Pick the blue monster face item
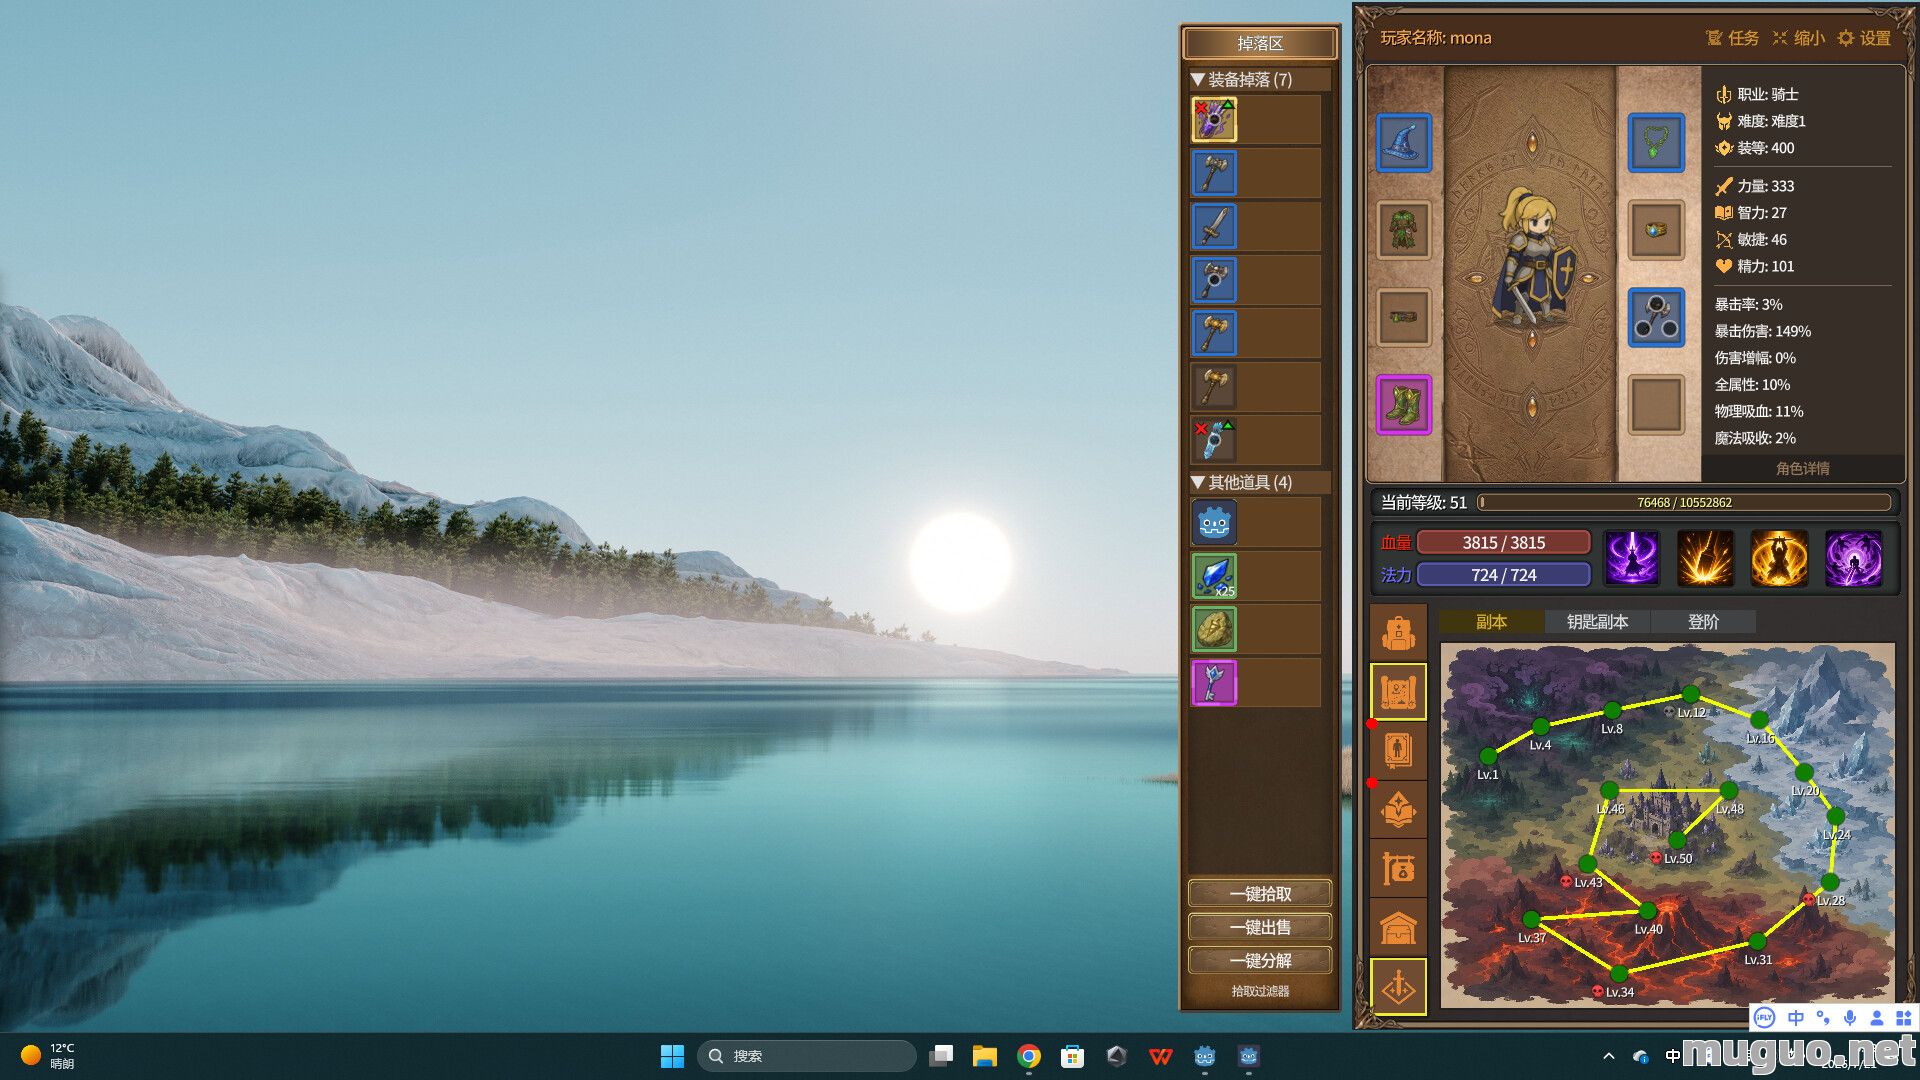Image resolution: width=1920 pixels, height=1080 pixels. tap(1214, 523)
